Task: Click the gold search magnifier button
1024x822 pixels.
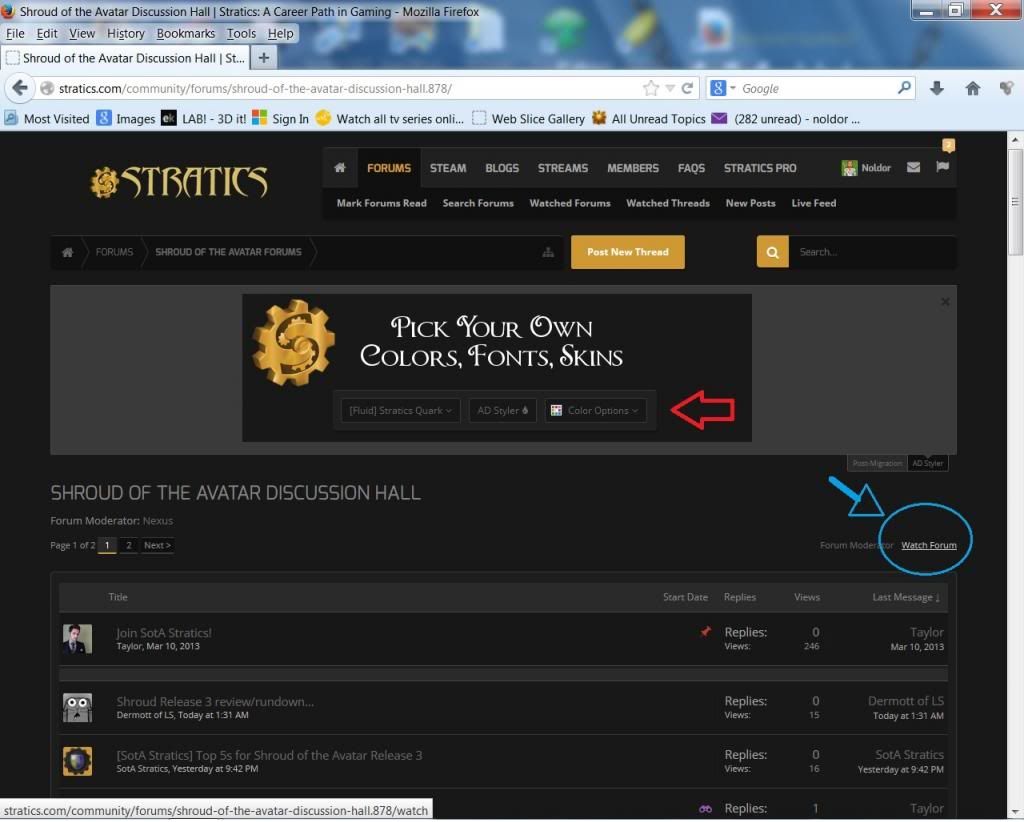Action: click(773, 252)
